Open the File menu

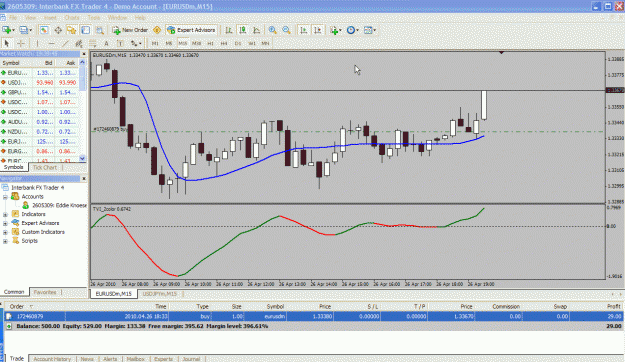[13, 18]
